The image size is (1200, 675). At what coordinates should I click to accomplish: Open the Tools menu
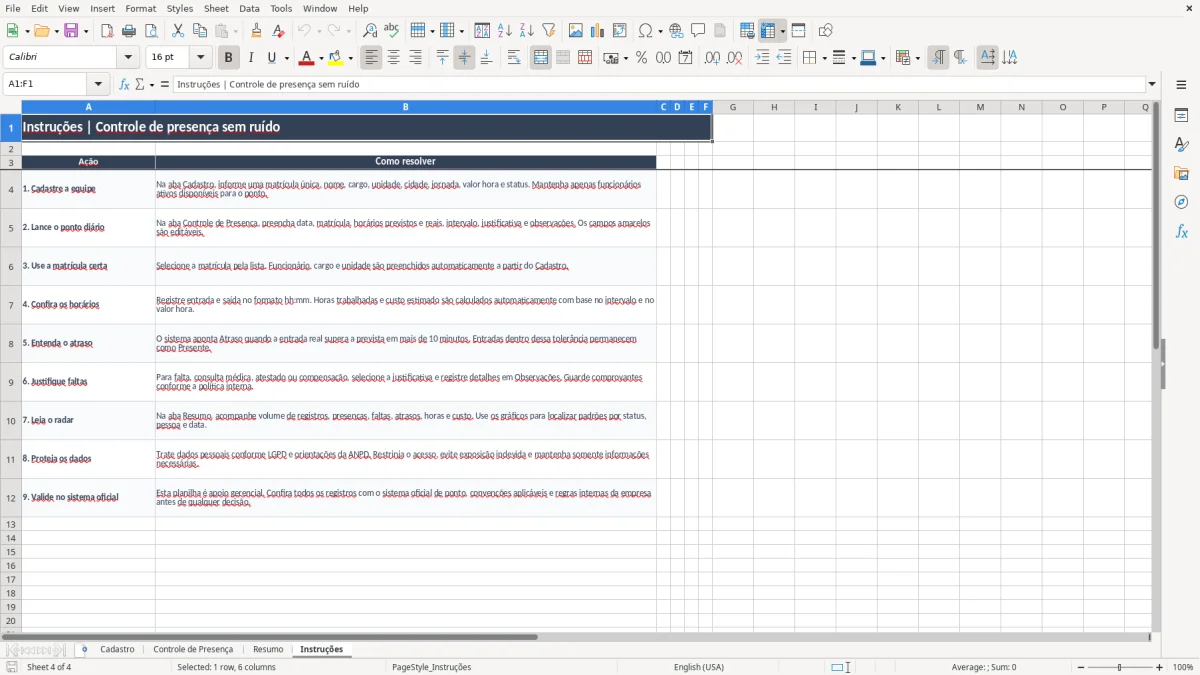281,8
